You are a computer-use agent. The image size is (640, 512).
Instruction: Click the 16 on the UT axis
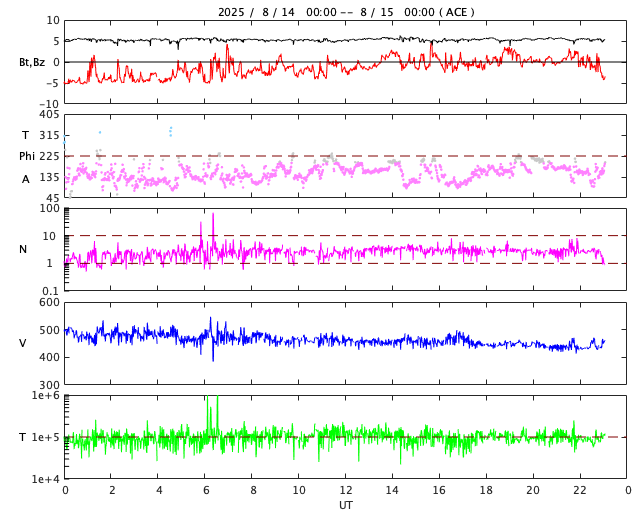pos(439,490)
